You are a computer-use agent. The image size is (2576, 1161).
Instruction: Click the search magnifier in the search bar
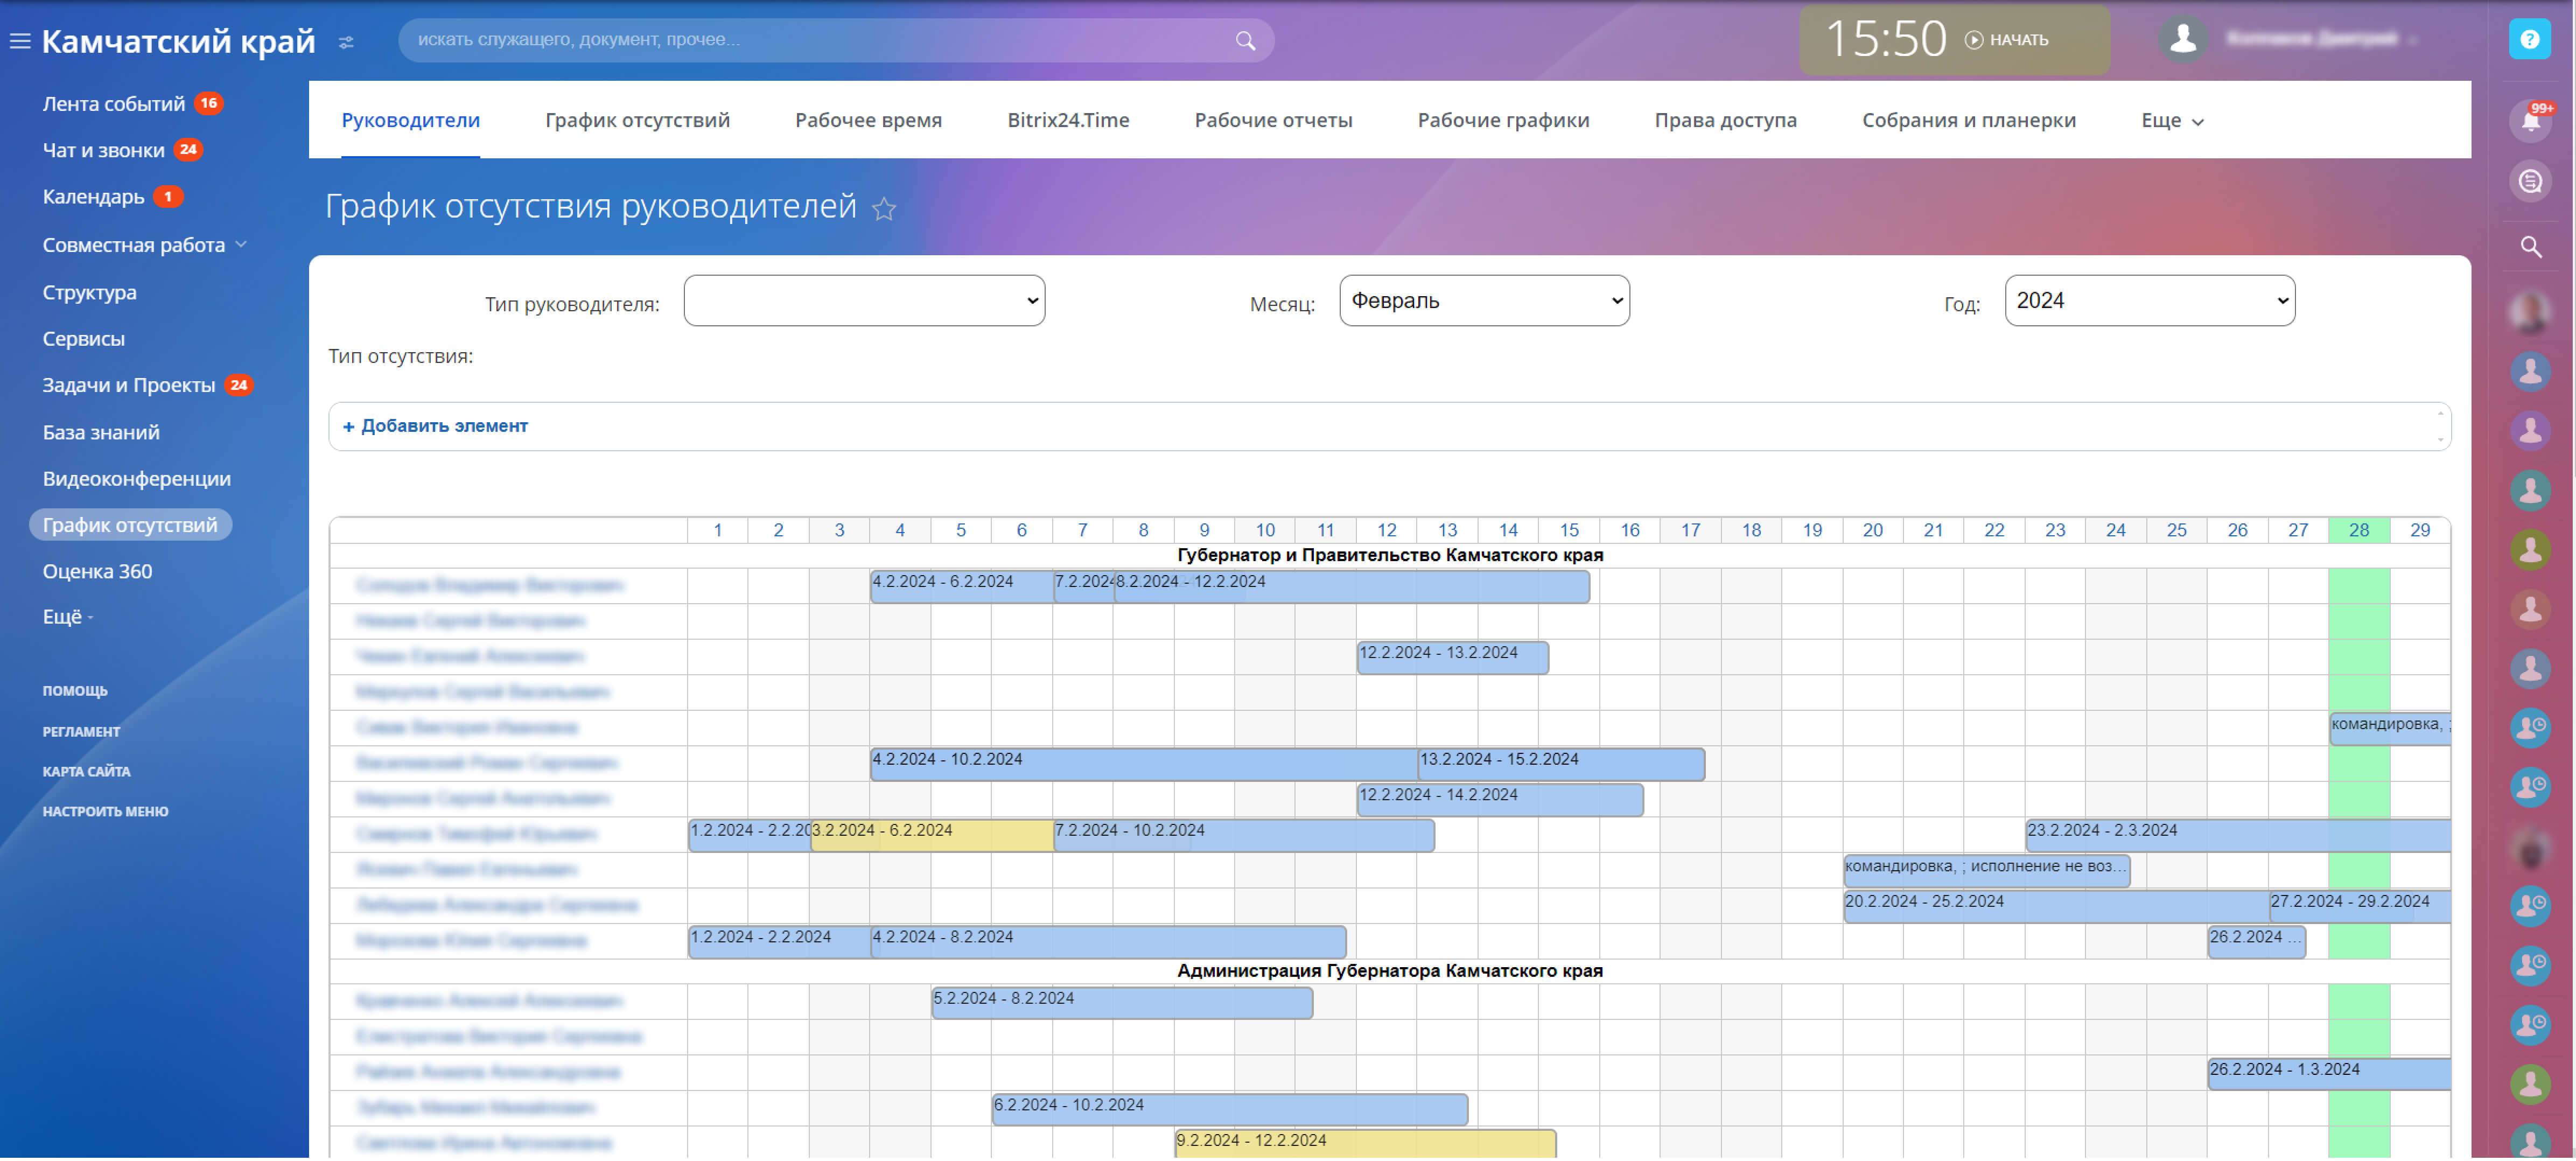(1245, 40)
